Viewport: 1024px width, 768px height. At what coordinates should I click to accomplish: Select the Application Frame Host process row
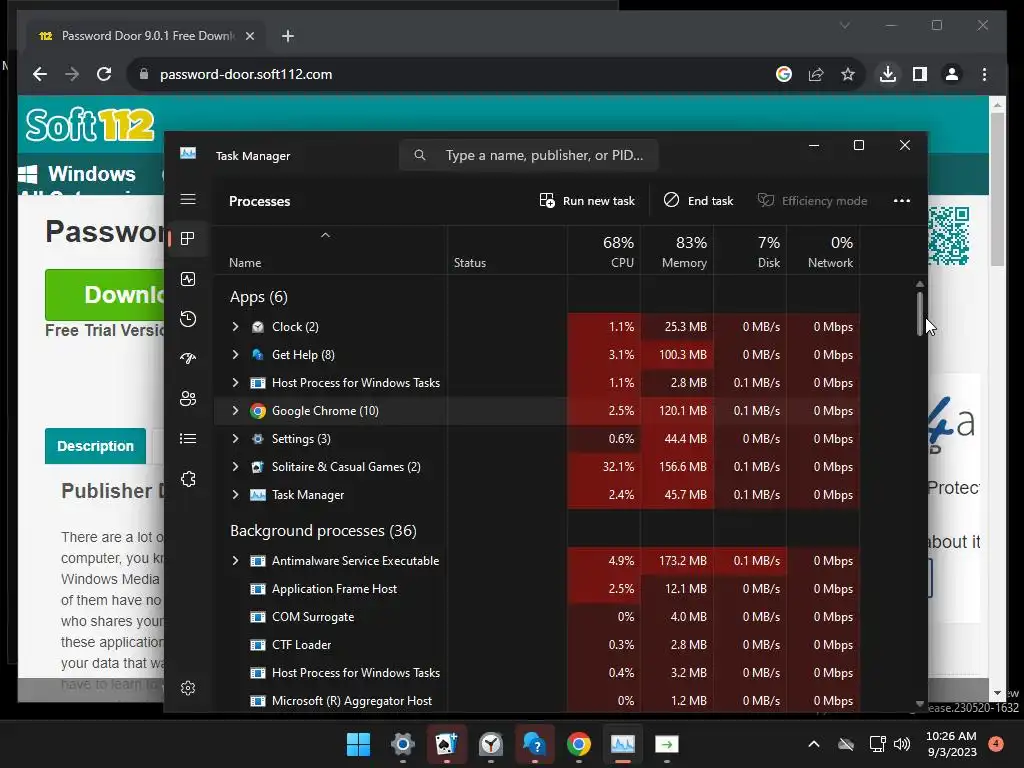pos(537,589)
